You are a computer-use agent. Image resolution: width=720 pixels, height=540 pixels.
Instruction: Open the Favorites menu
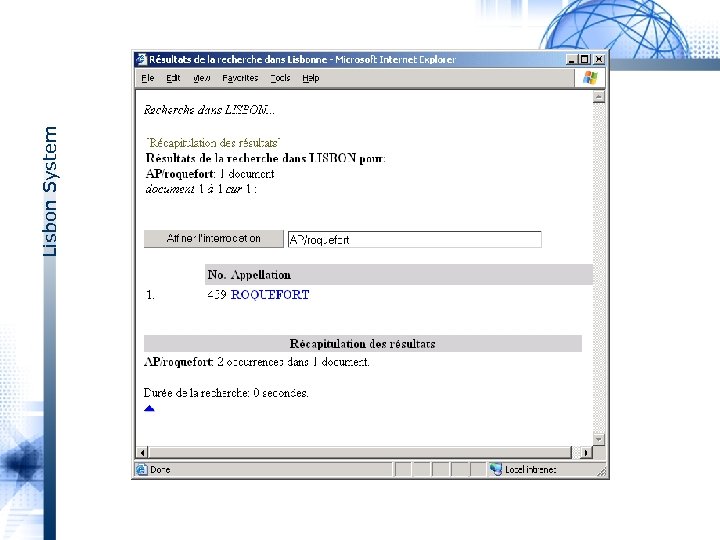(x=240, y=78)
